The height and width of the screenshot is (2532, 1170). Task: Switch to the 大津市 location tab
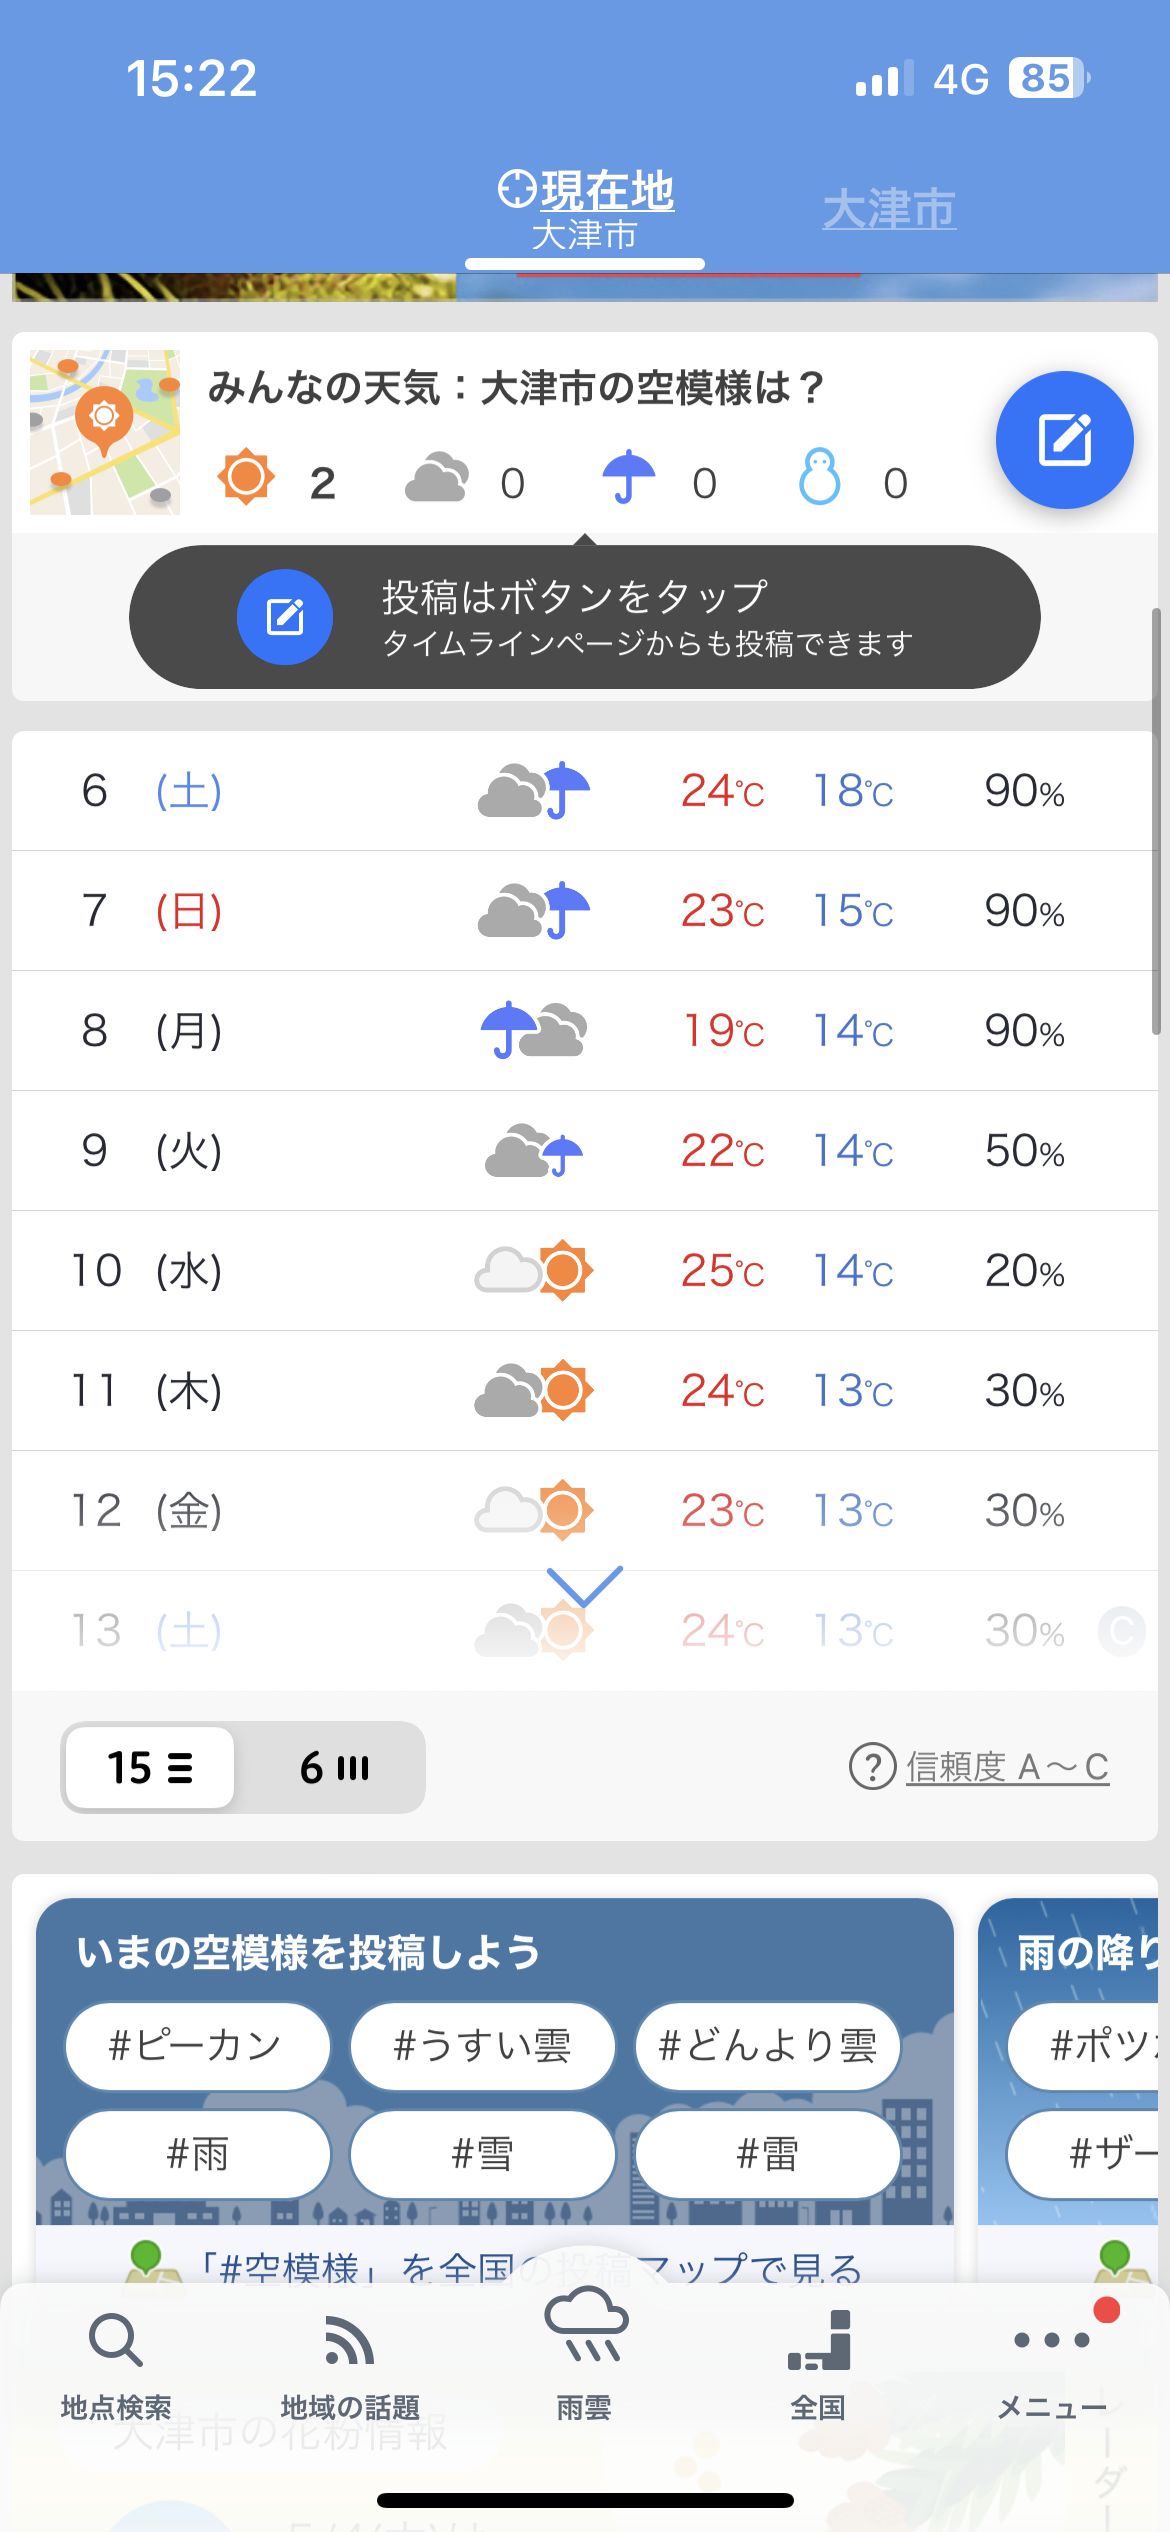[889, 210]
